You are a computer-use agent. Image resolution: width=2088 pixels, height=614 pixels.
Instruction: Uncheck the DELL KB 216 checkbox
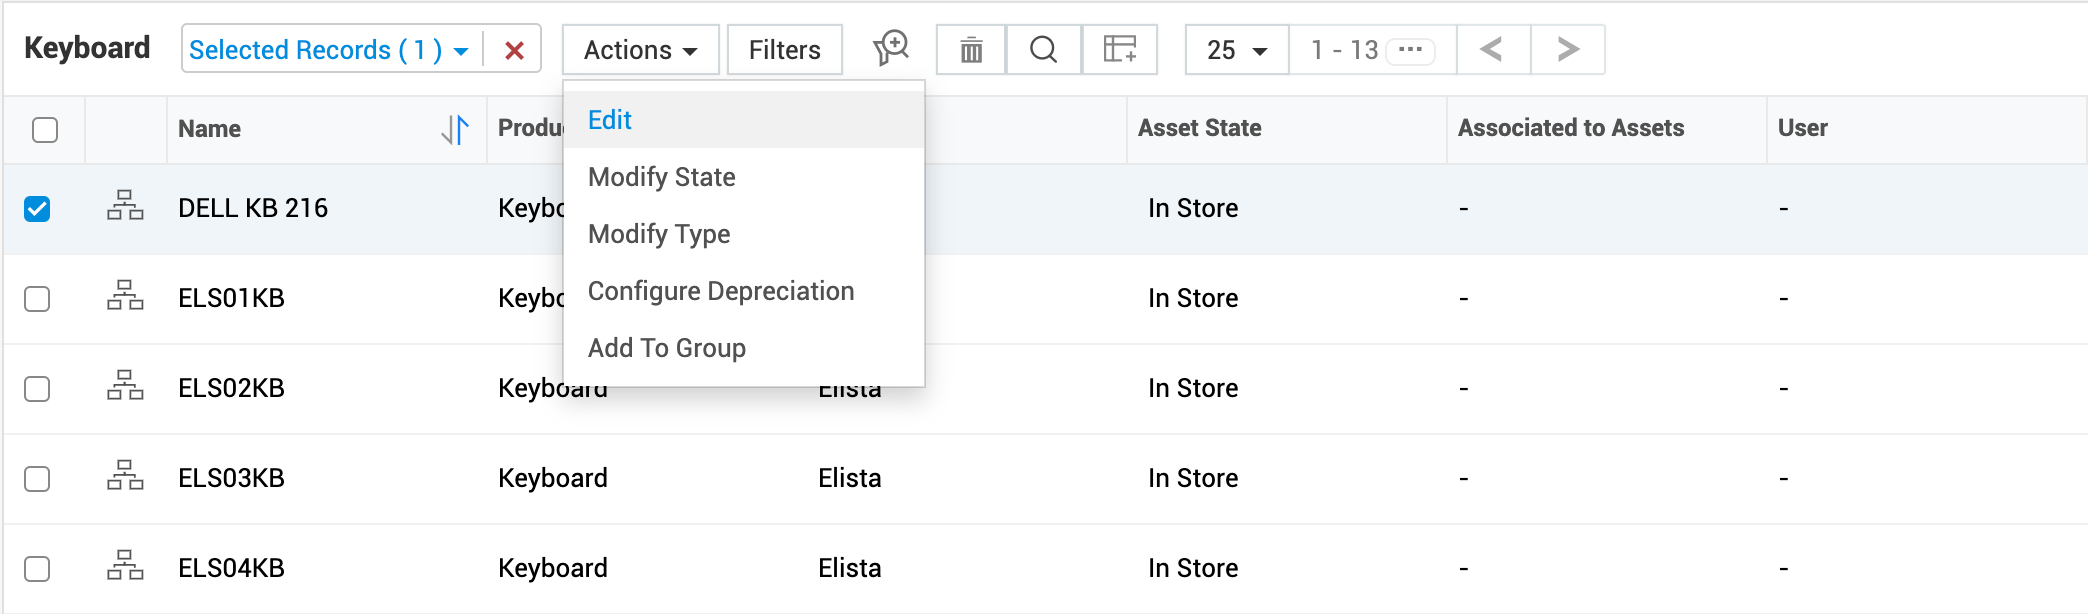point(37,209)
